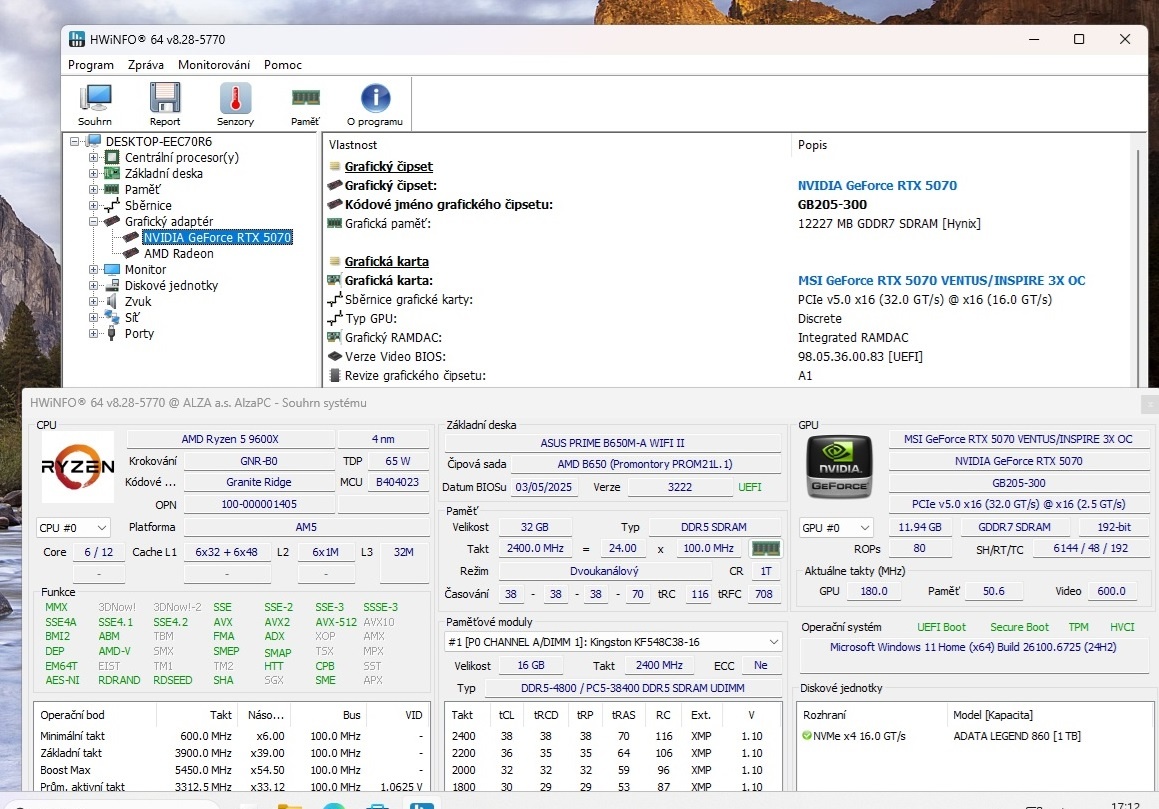Open the Monitorování menu
The height and width of the screenshot is (809, 1159).
(214, 64)
